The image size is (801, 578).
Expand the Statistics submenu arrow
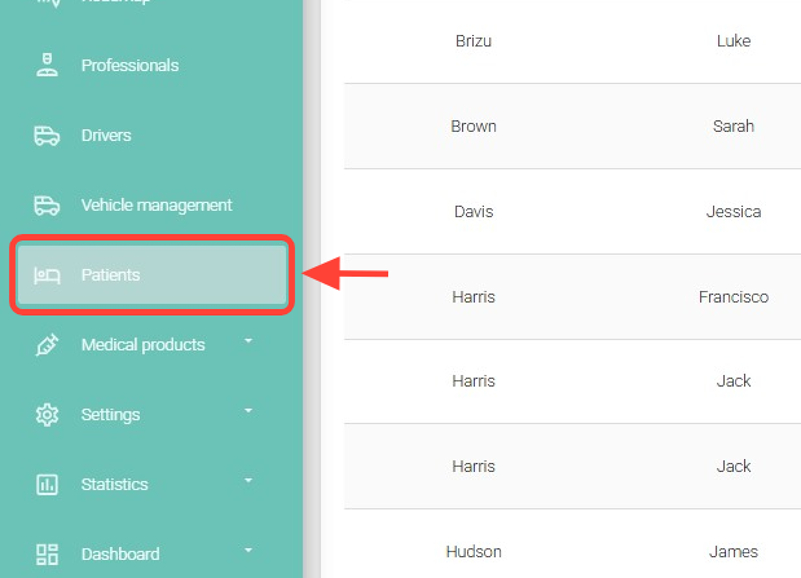248,481
